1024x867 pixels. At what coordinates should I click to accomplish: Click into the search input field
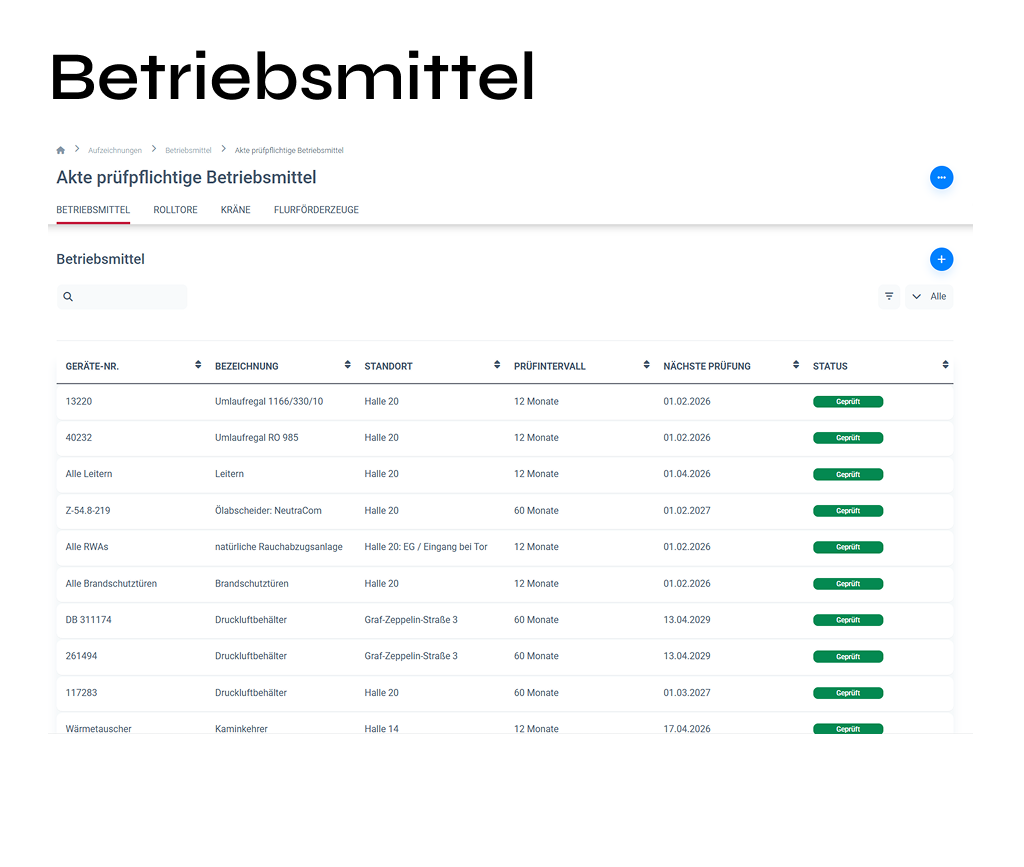coord(130,296)
